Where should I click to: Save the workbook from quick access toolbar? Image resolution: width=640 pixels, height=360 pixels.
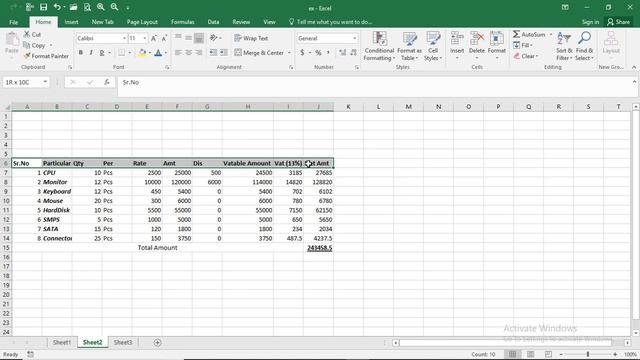[x=43, y=7]
